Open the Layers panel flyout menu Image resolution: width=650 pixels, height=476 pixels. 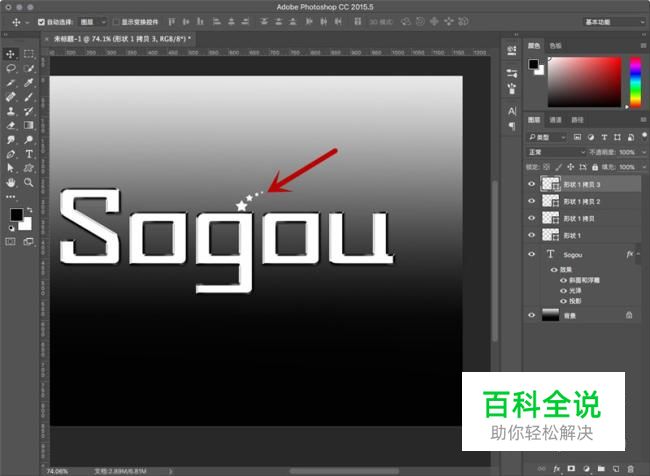coord(643,120)
